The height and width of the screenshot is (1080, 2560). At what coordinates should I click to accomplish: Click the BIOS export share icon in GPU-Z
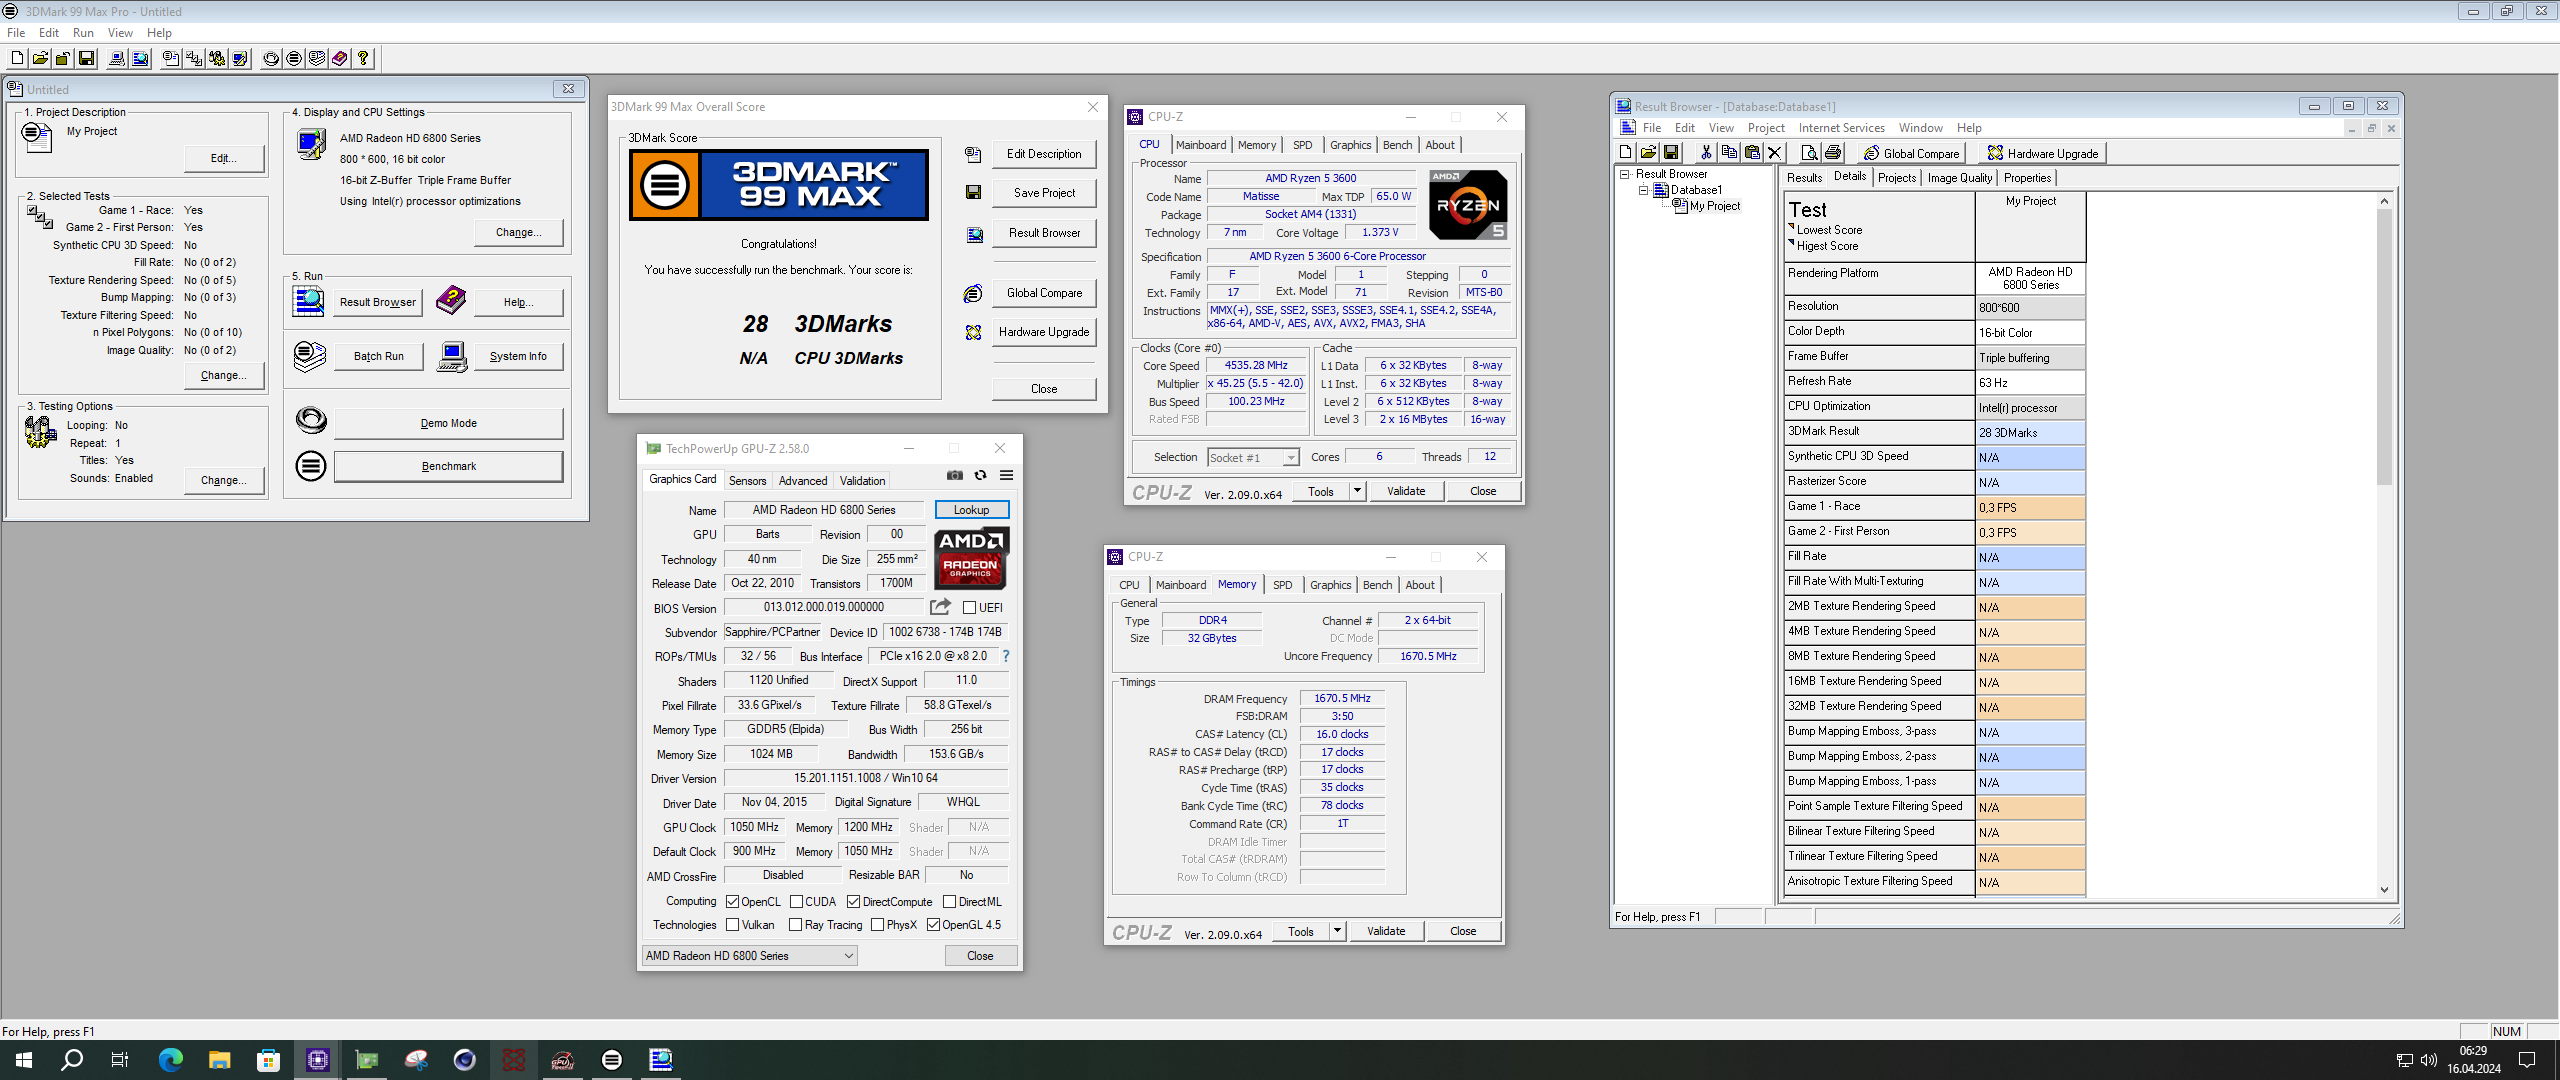point(940,607)
